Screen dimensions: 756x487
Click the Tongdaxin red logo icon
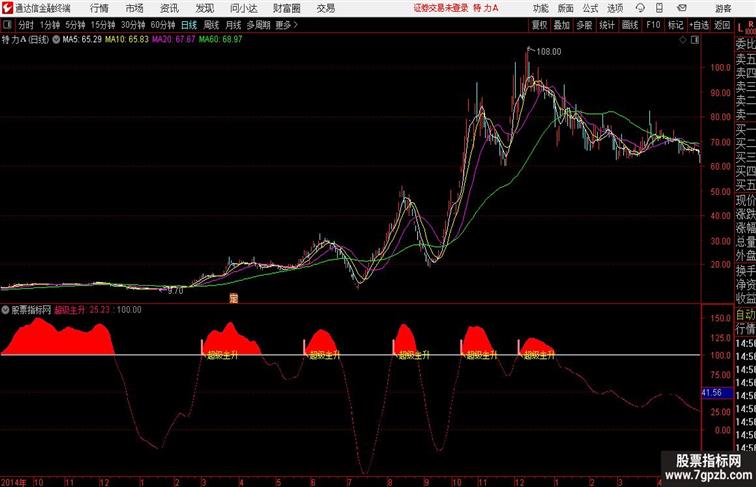click(7, 8)
